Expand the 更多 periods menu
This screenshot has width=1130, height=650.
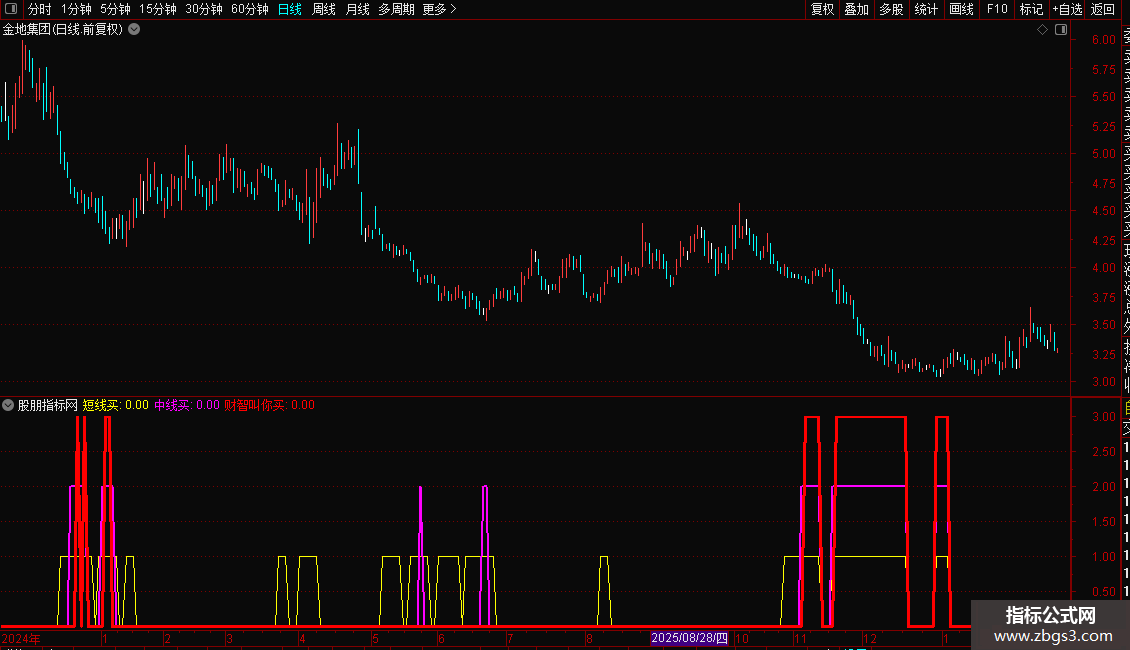point(440,9)
